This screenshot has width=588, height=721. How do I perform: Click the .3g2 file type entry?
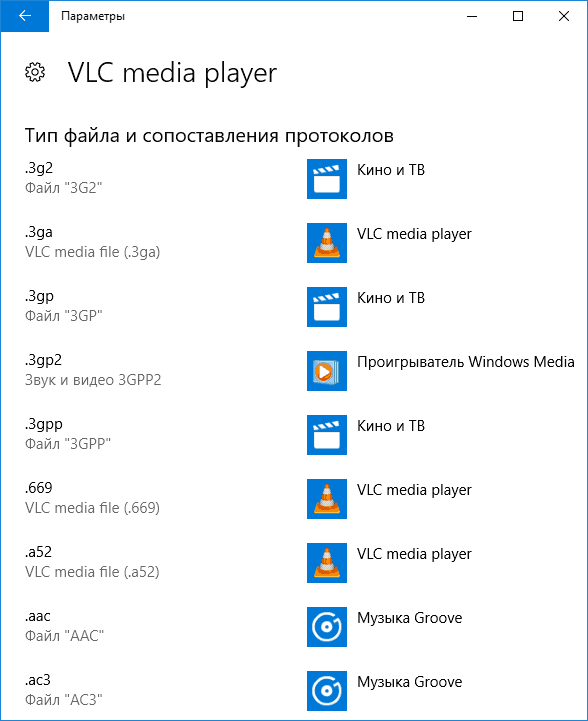[63, 178]
